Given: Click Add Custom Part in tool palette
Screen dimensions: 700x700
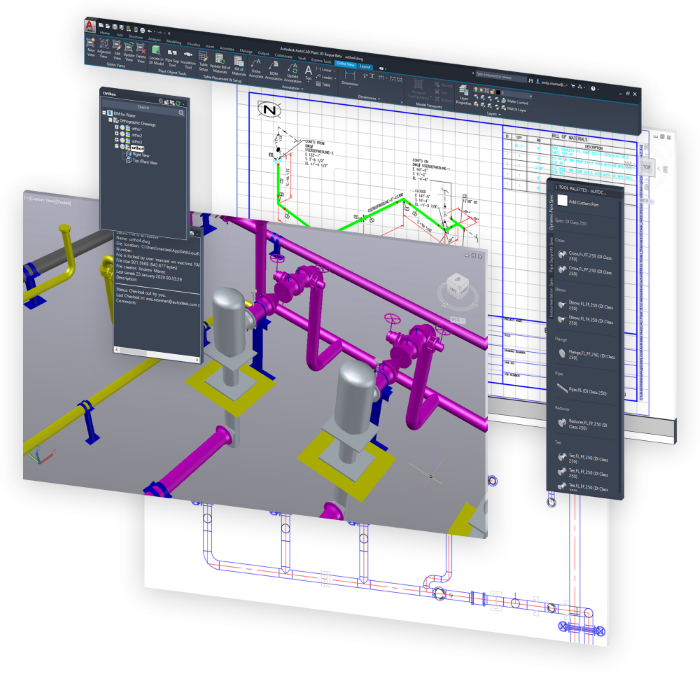Looking at the screenshot, I should 579,202.
